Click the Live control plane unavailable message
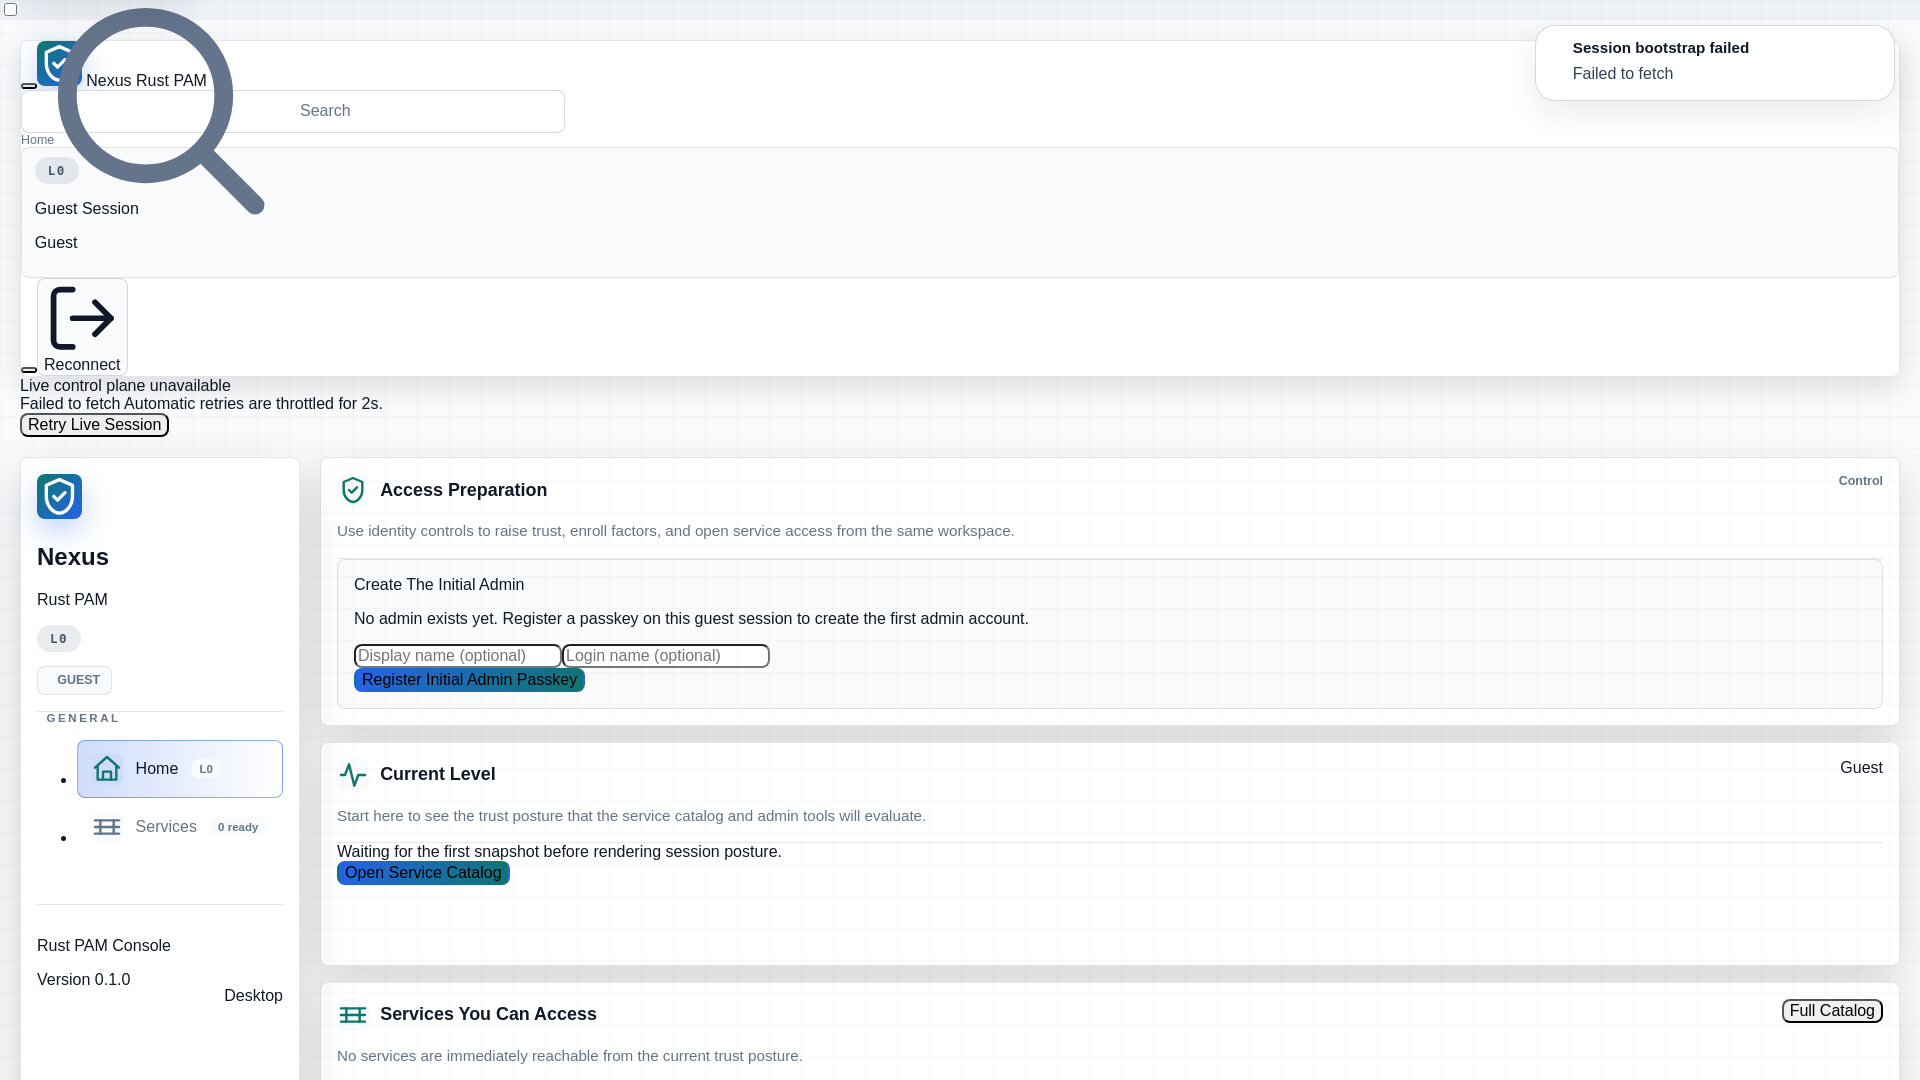 point(125,386)
